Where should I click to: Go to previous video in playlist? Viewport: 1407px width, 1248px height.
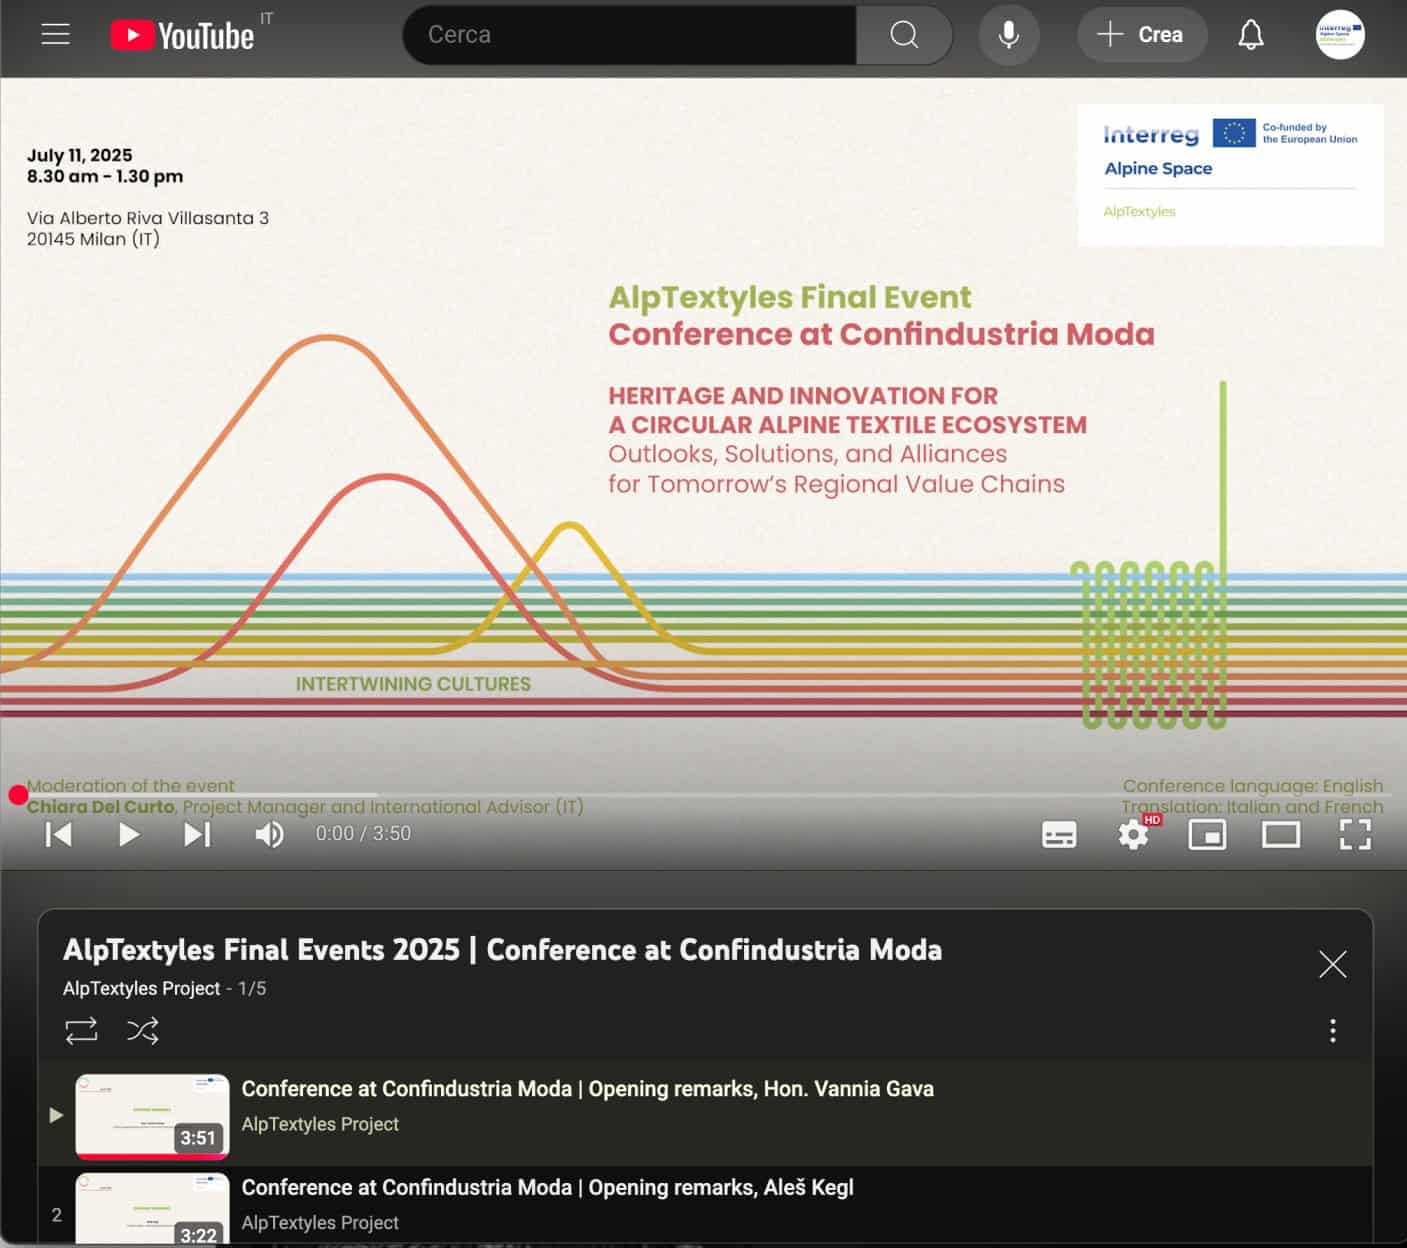click(x=59, y=834)
